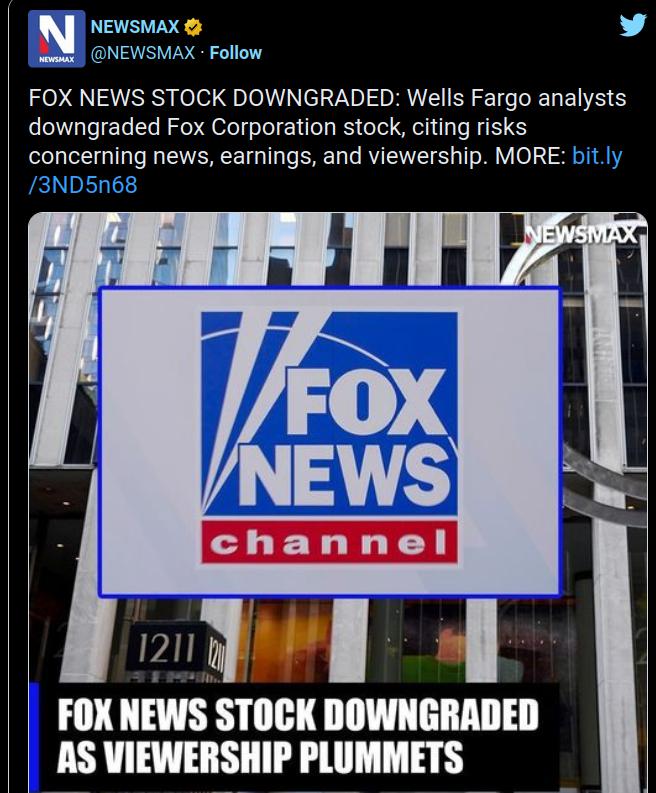
Task: Select the Fox News Channel logo
Action: point(329,437)
